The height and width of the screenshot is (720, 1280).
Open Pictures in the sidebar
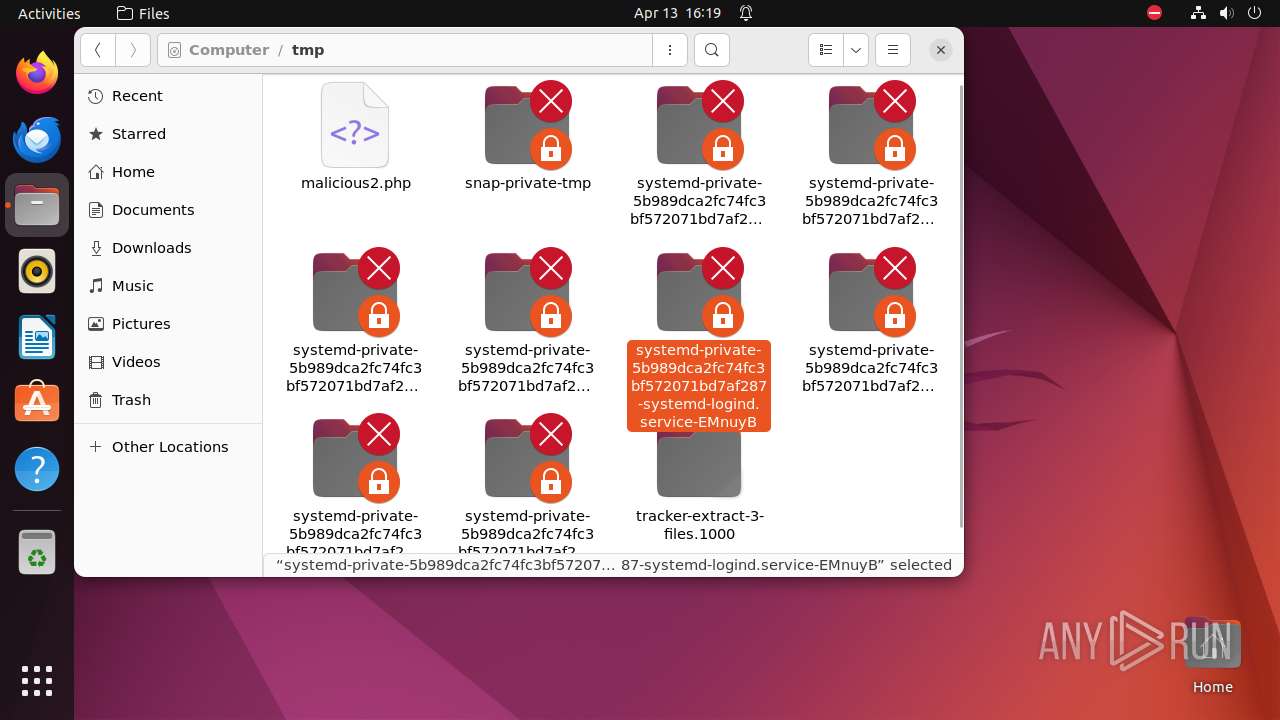[168, 324]
